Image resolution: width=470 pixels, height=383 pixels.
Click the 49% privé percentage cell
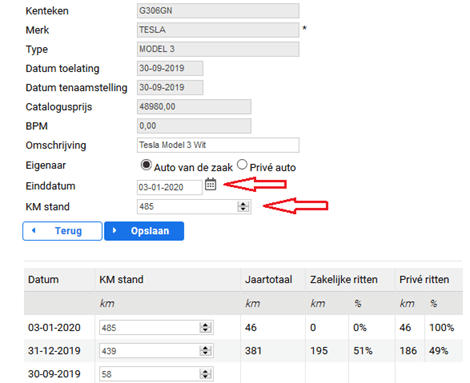pos(439,351)
